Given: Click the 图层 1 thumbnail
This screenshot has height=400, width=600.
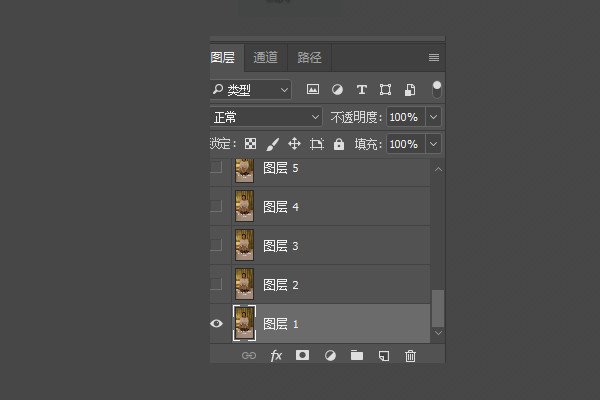Looking at the screenshot, I should click(x=245, y=323).
